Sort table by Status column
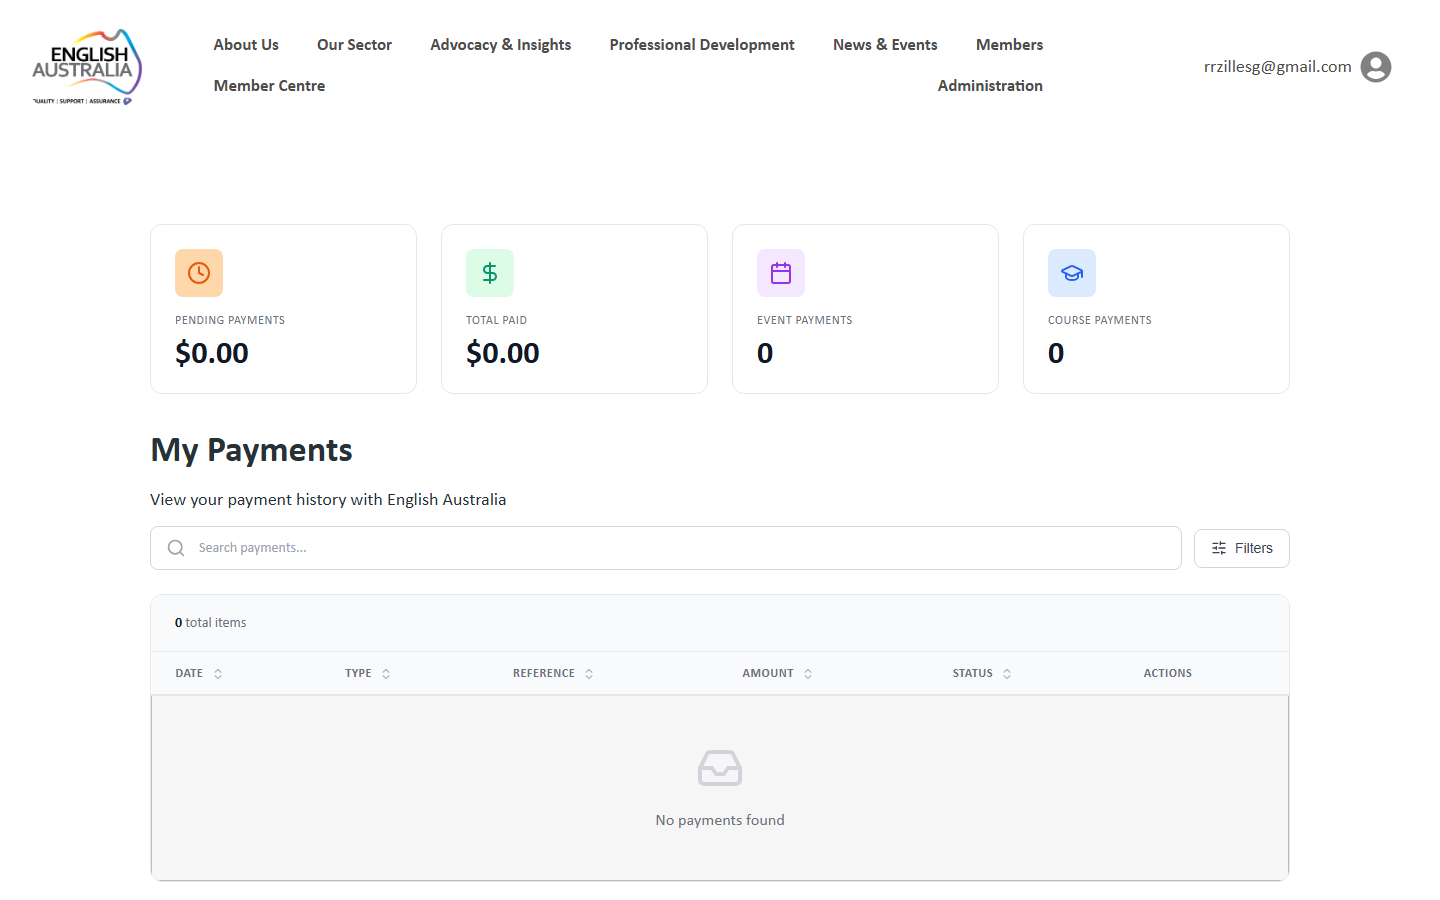 tap(982, 674)
